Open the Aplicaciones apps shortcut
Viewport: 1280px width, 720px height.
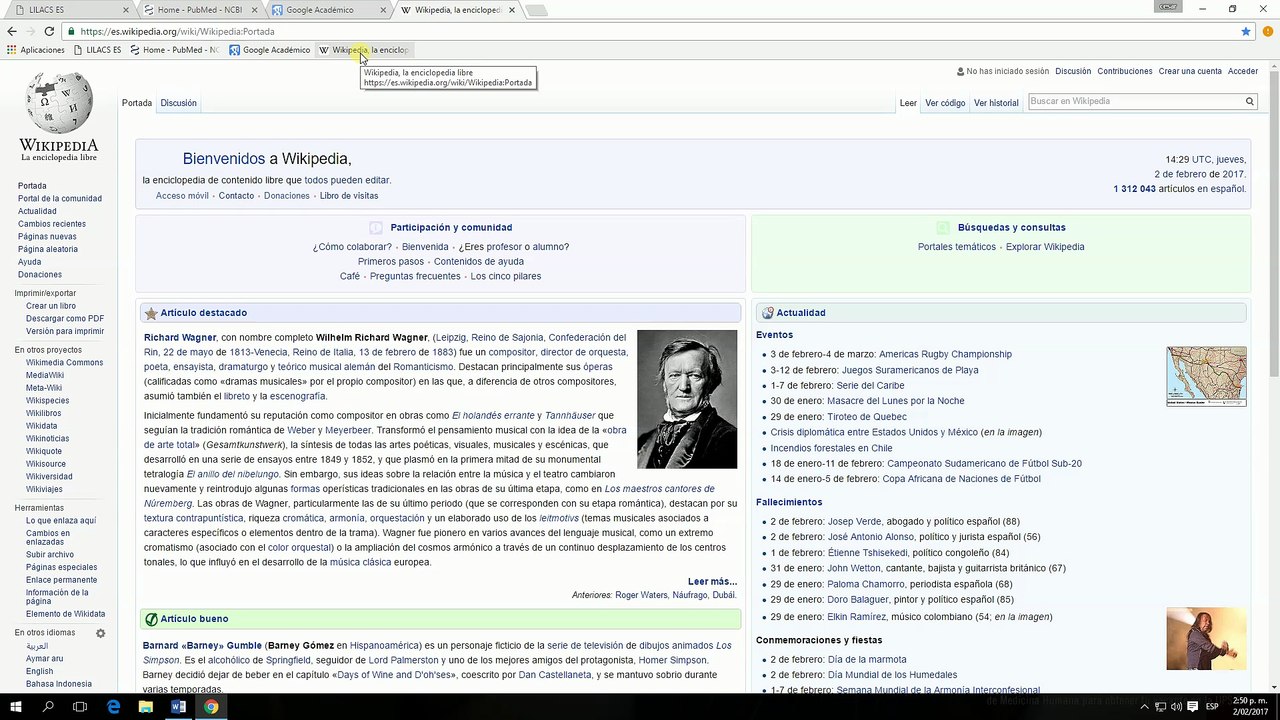pyautogui.click(x=36, y=50)
